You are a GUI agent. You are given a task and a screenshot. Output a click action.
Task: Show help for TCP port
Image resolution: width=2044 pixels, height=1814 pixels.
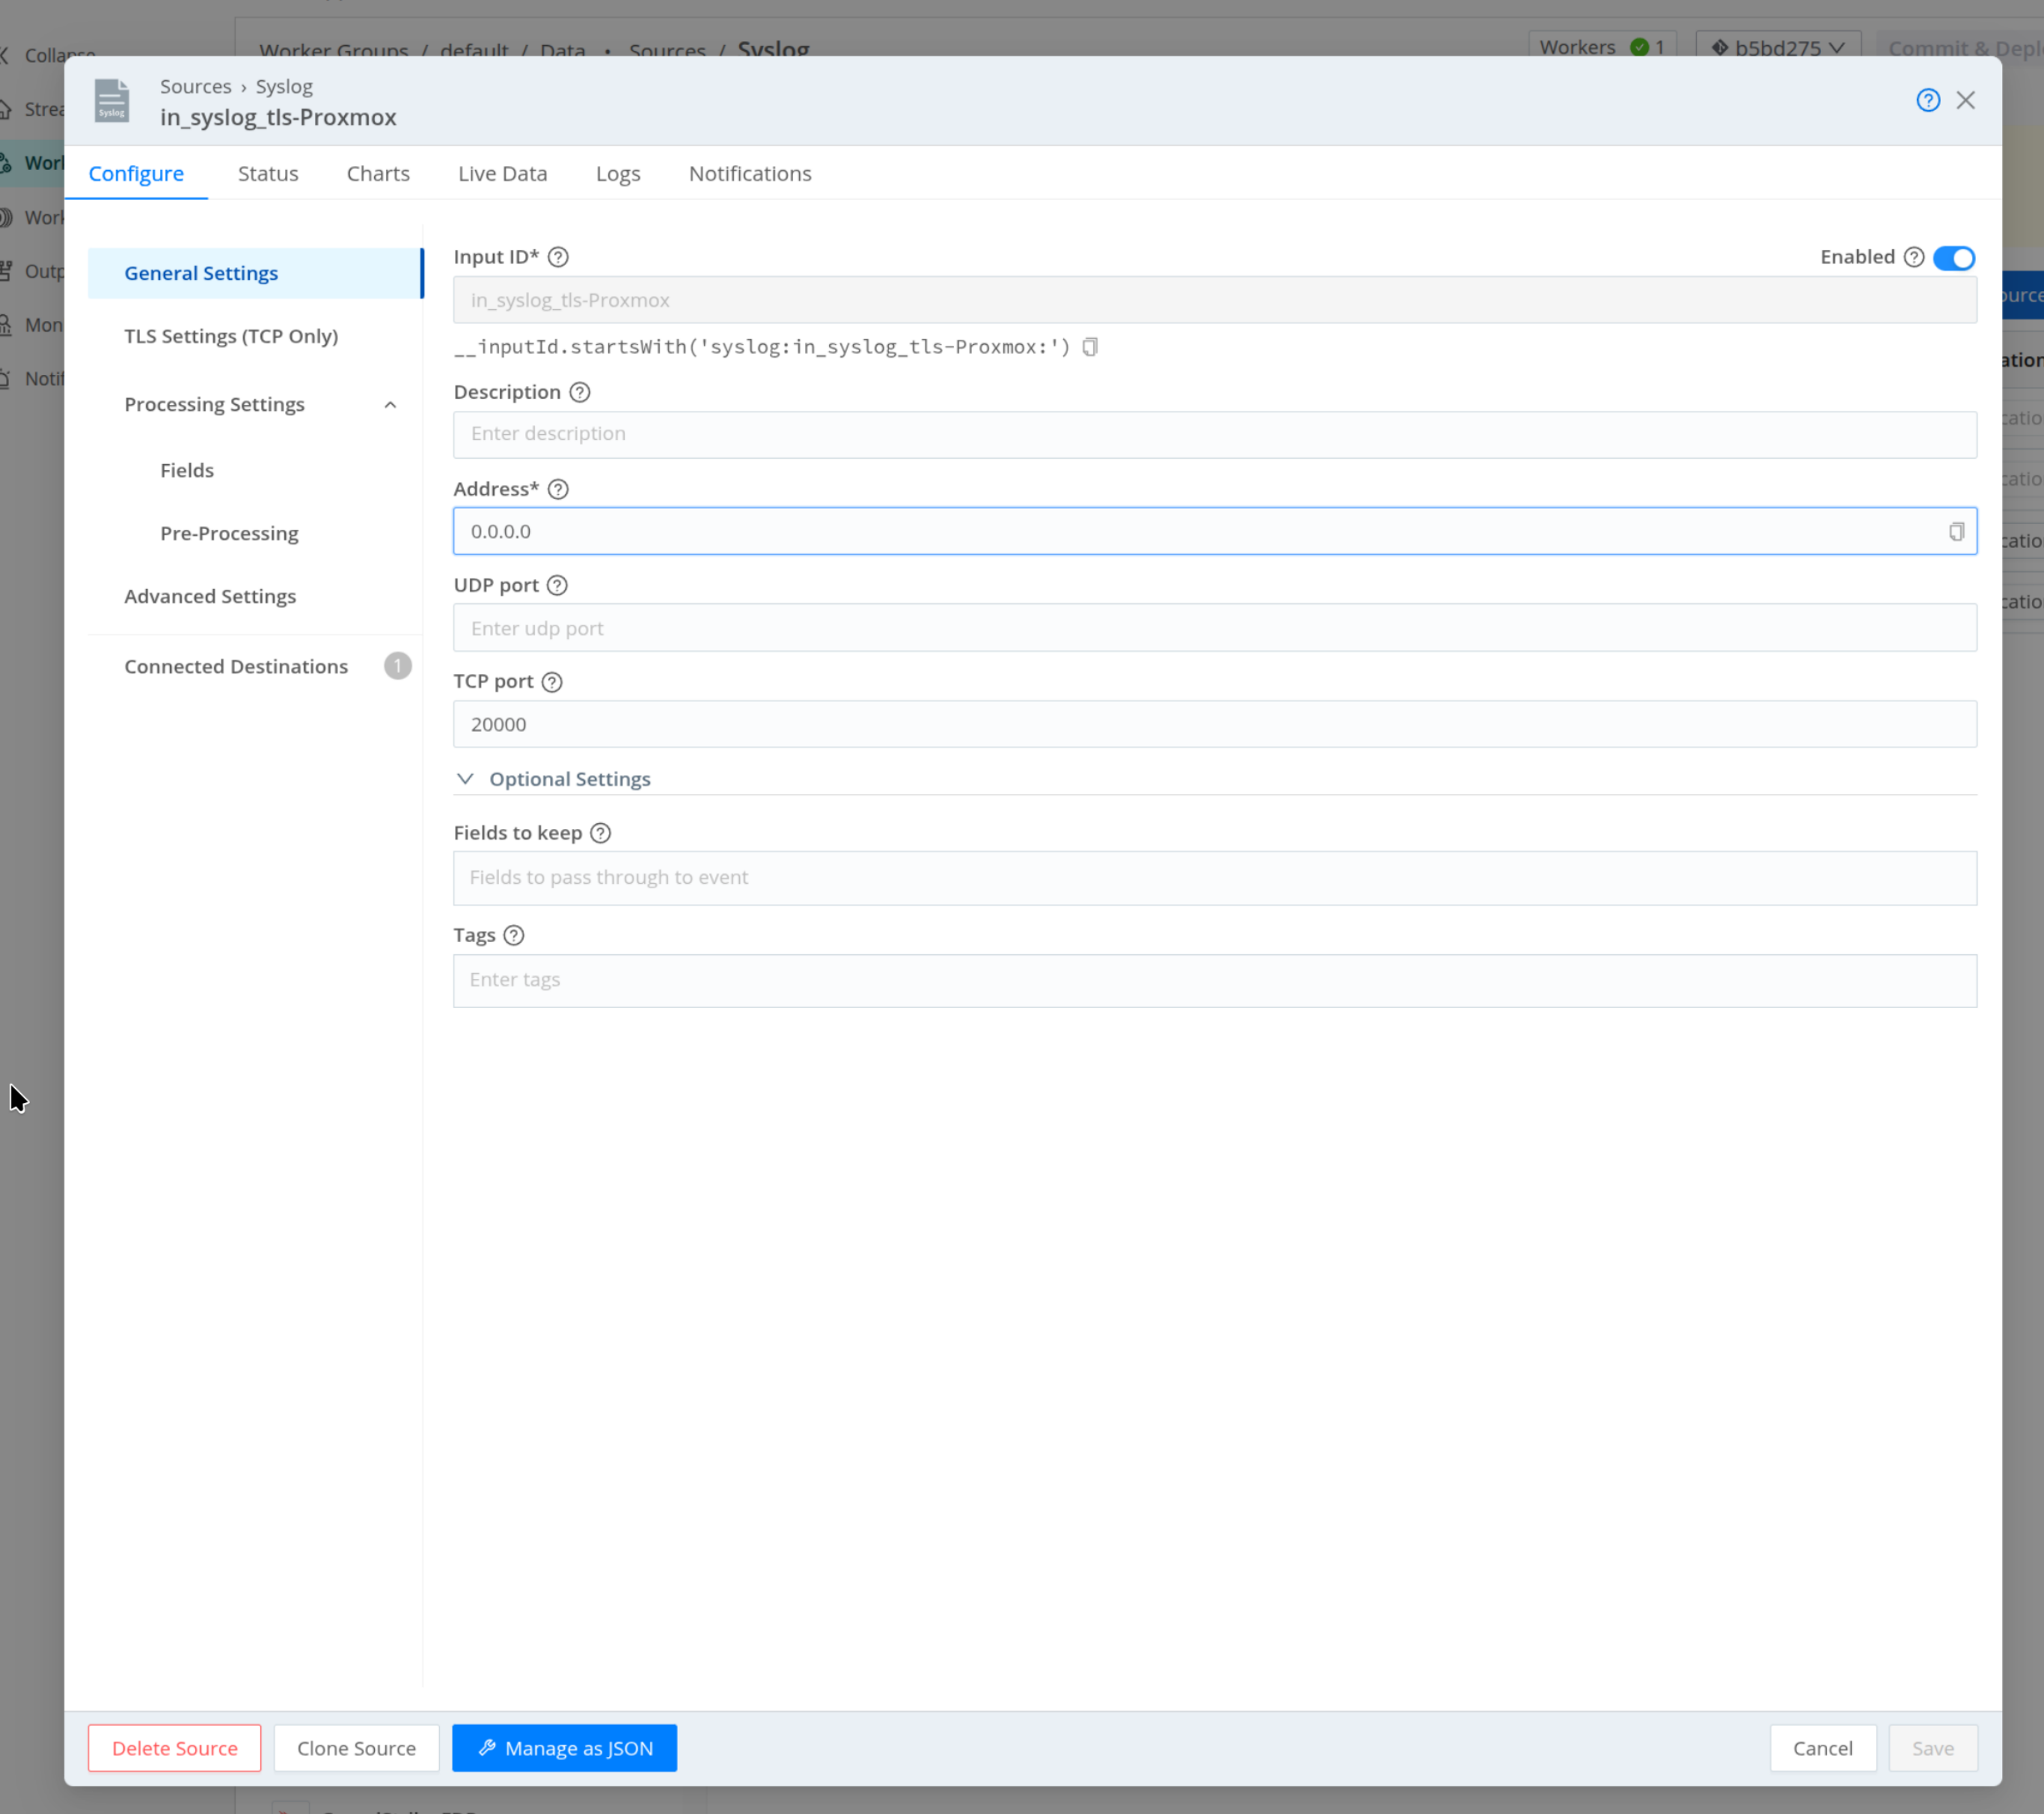point(552,682)
